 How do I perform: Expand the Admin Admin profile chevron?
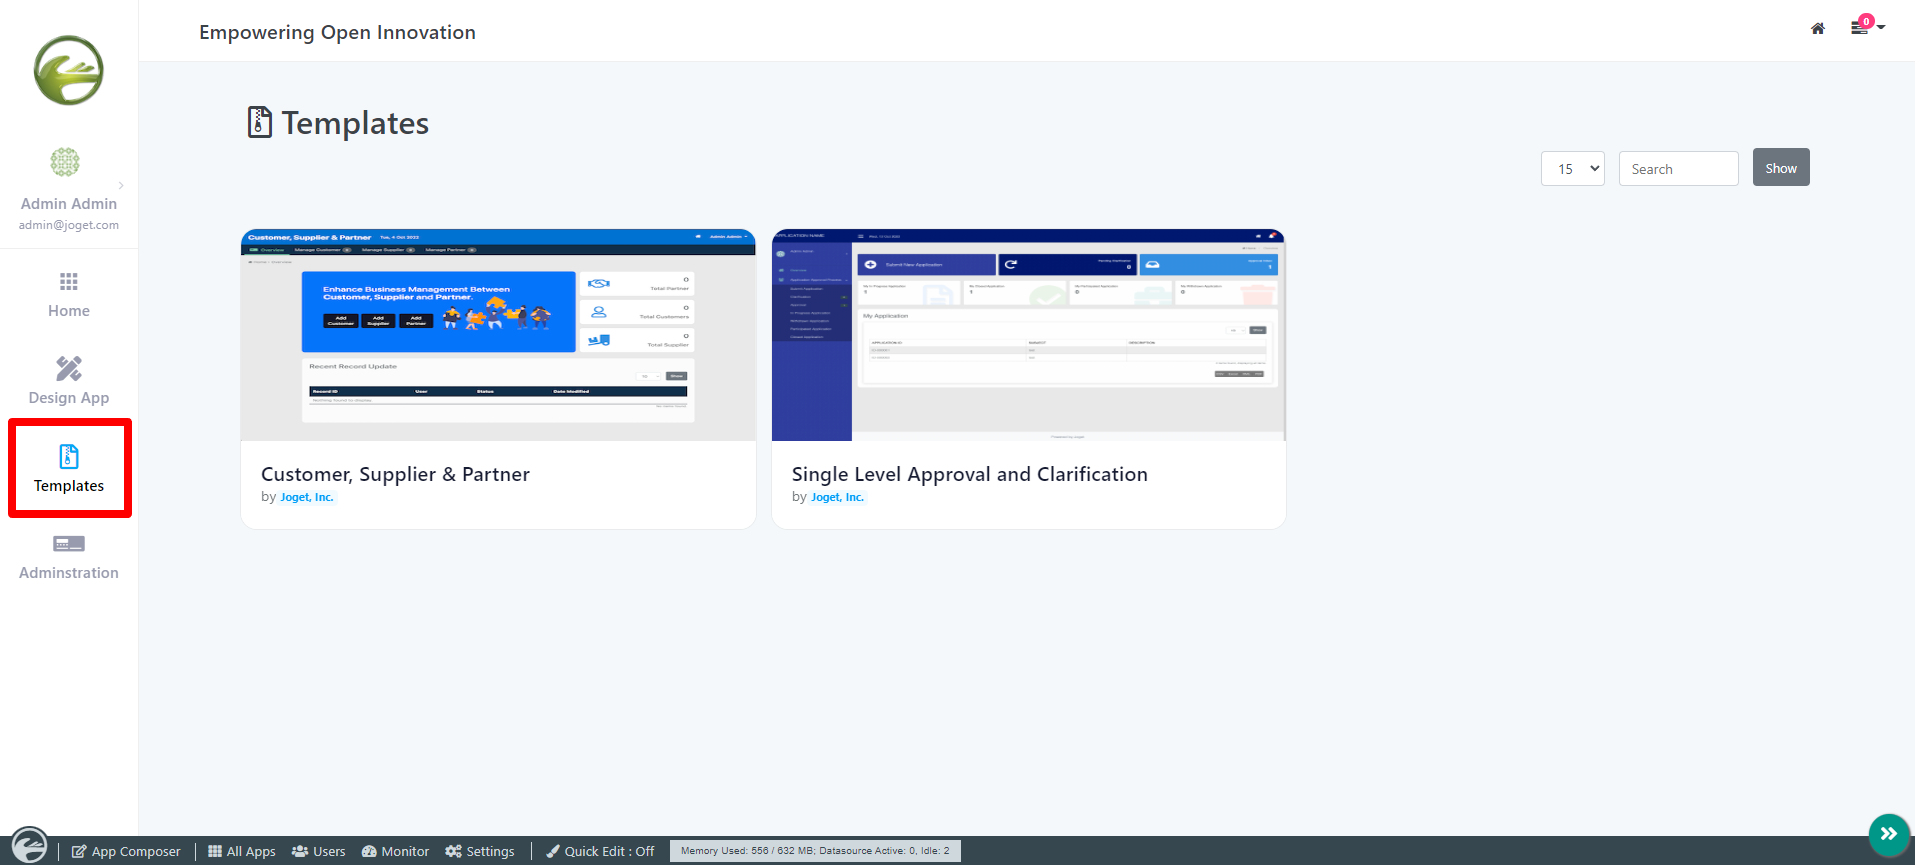[x=121, y=185]
